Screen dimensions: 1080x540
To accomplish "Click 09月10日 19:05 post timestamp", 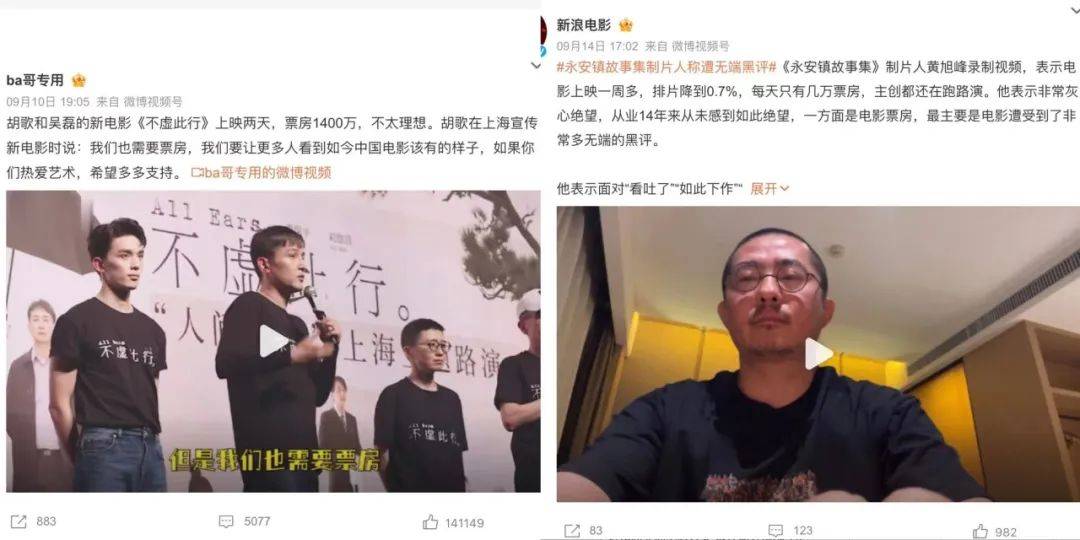I will [x=48, y=102].
